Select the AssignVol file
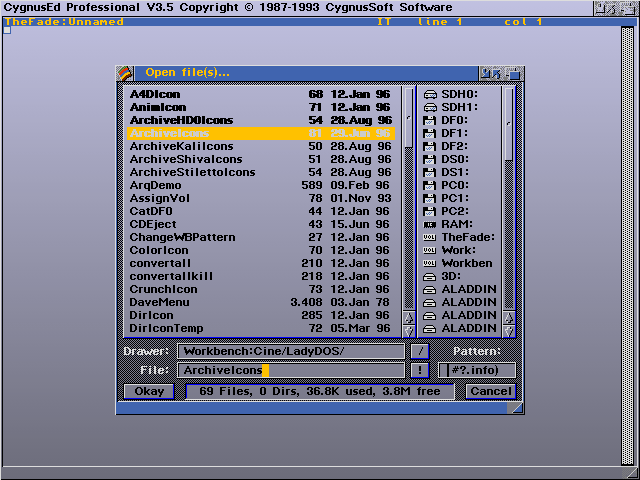 pos(261,198)
